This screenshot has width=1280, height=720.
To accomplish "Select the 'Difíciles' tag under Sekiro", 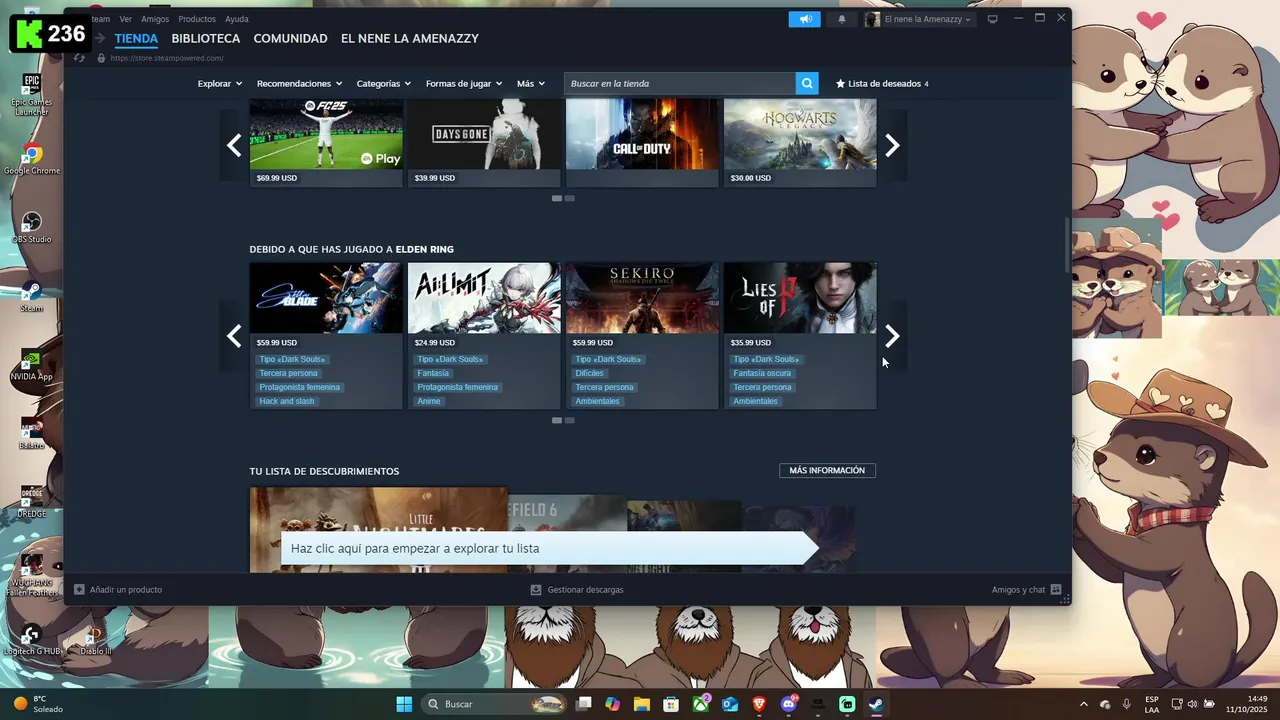I will click(x=589, y=373).
